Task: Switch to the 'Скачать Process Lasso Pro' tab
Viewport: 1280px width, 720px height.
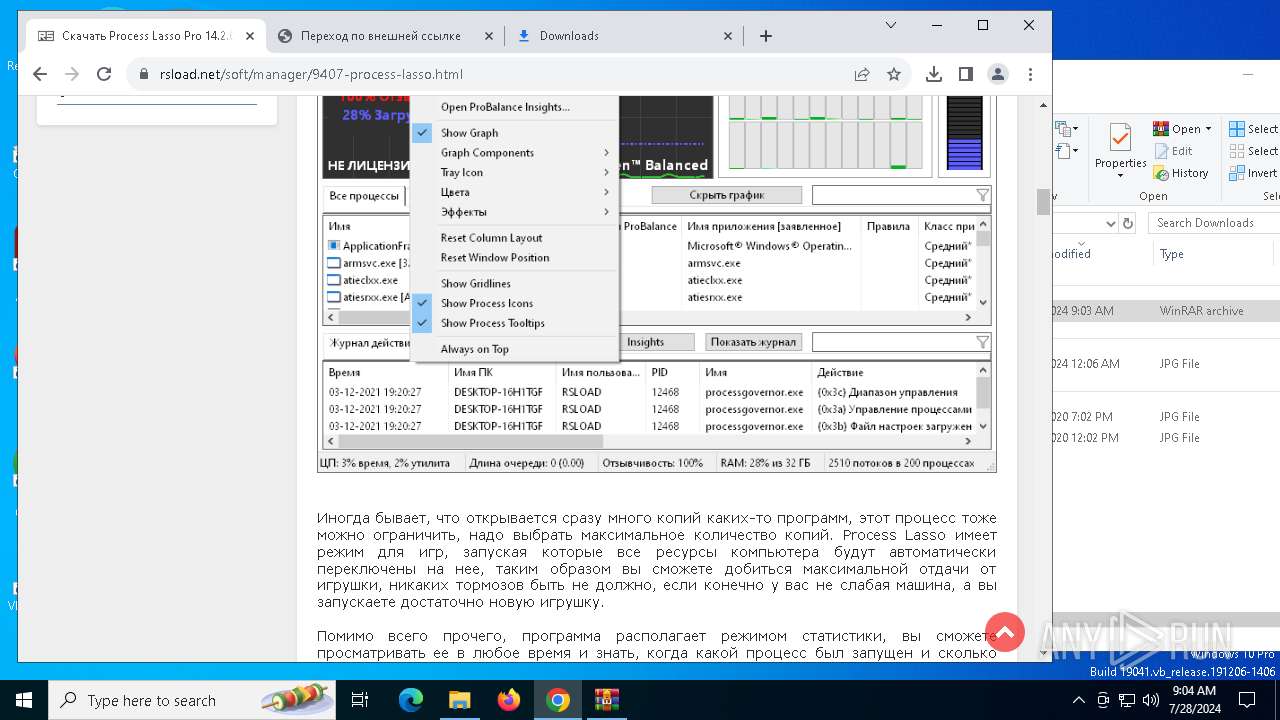Action: click(146, 36)
